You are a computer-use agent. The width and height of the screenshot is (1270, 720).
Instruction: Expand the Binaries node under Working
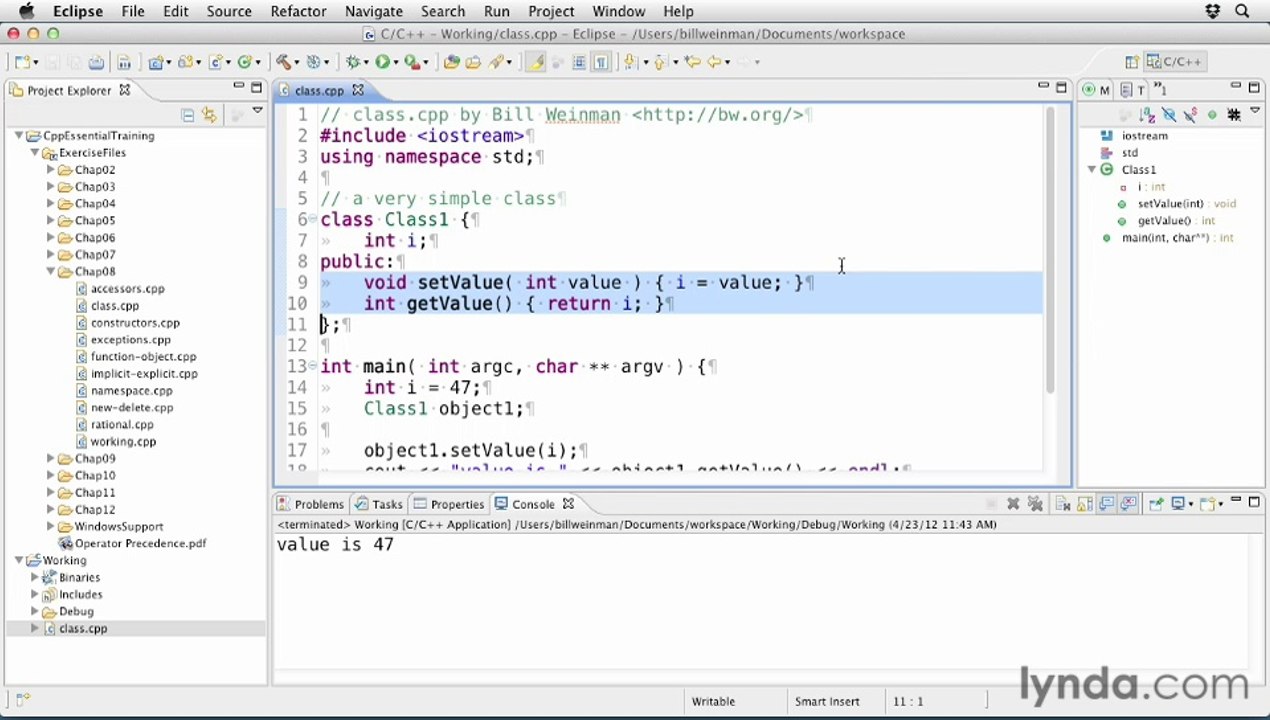35,577
